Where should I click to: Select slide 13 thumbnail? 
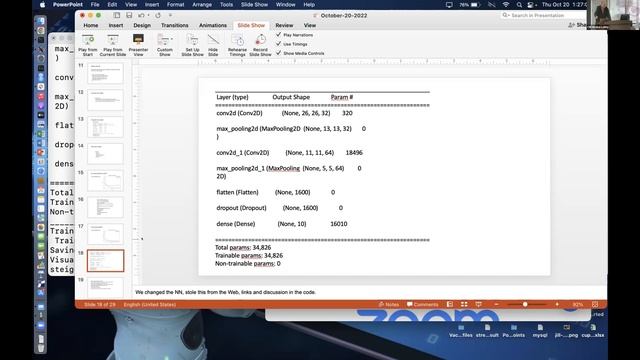105,127
